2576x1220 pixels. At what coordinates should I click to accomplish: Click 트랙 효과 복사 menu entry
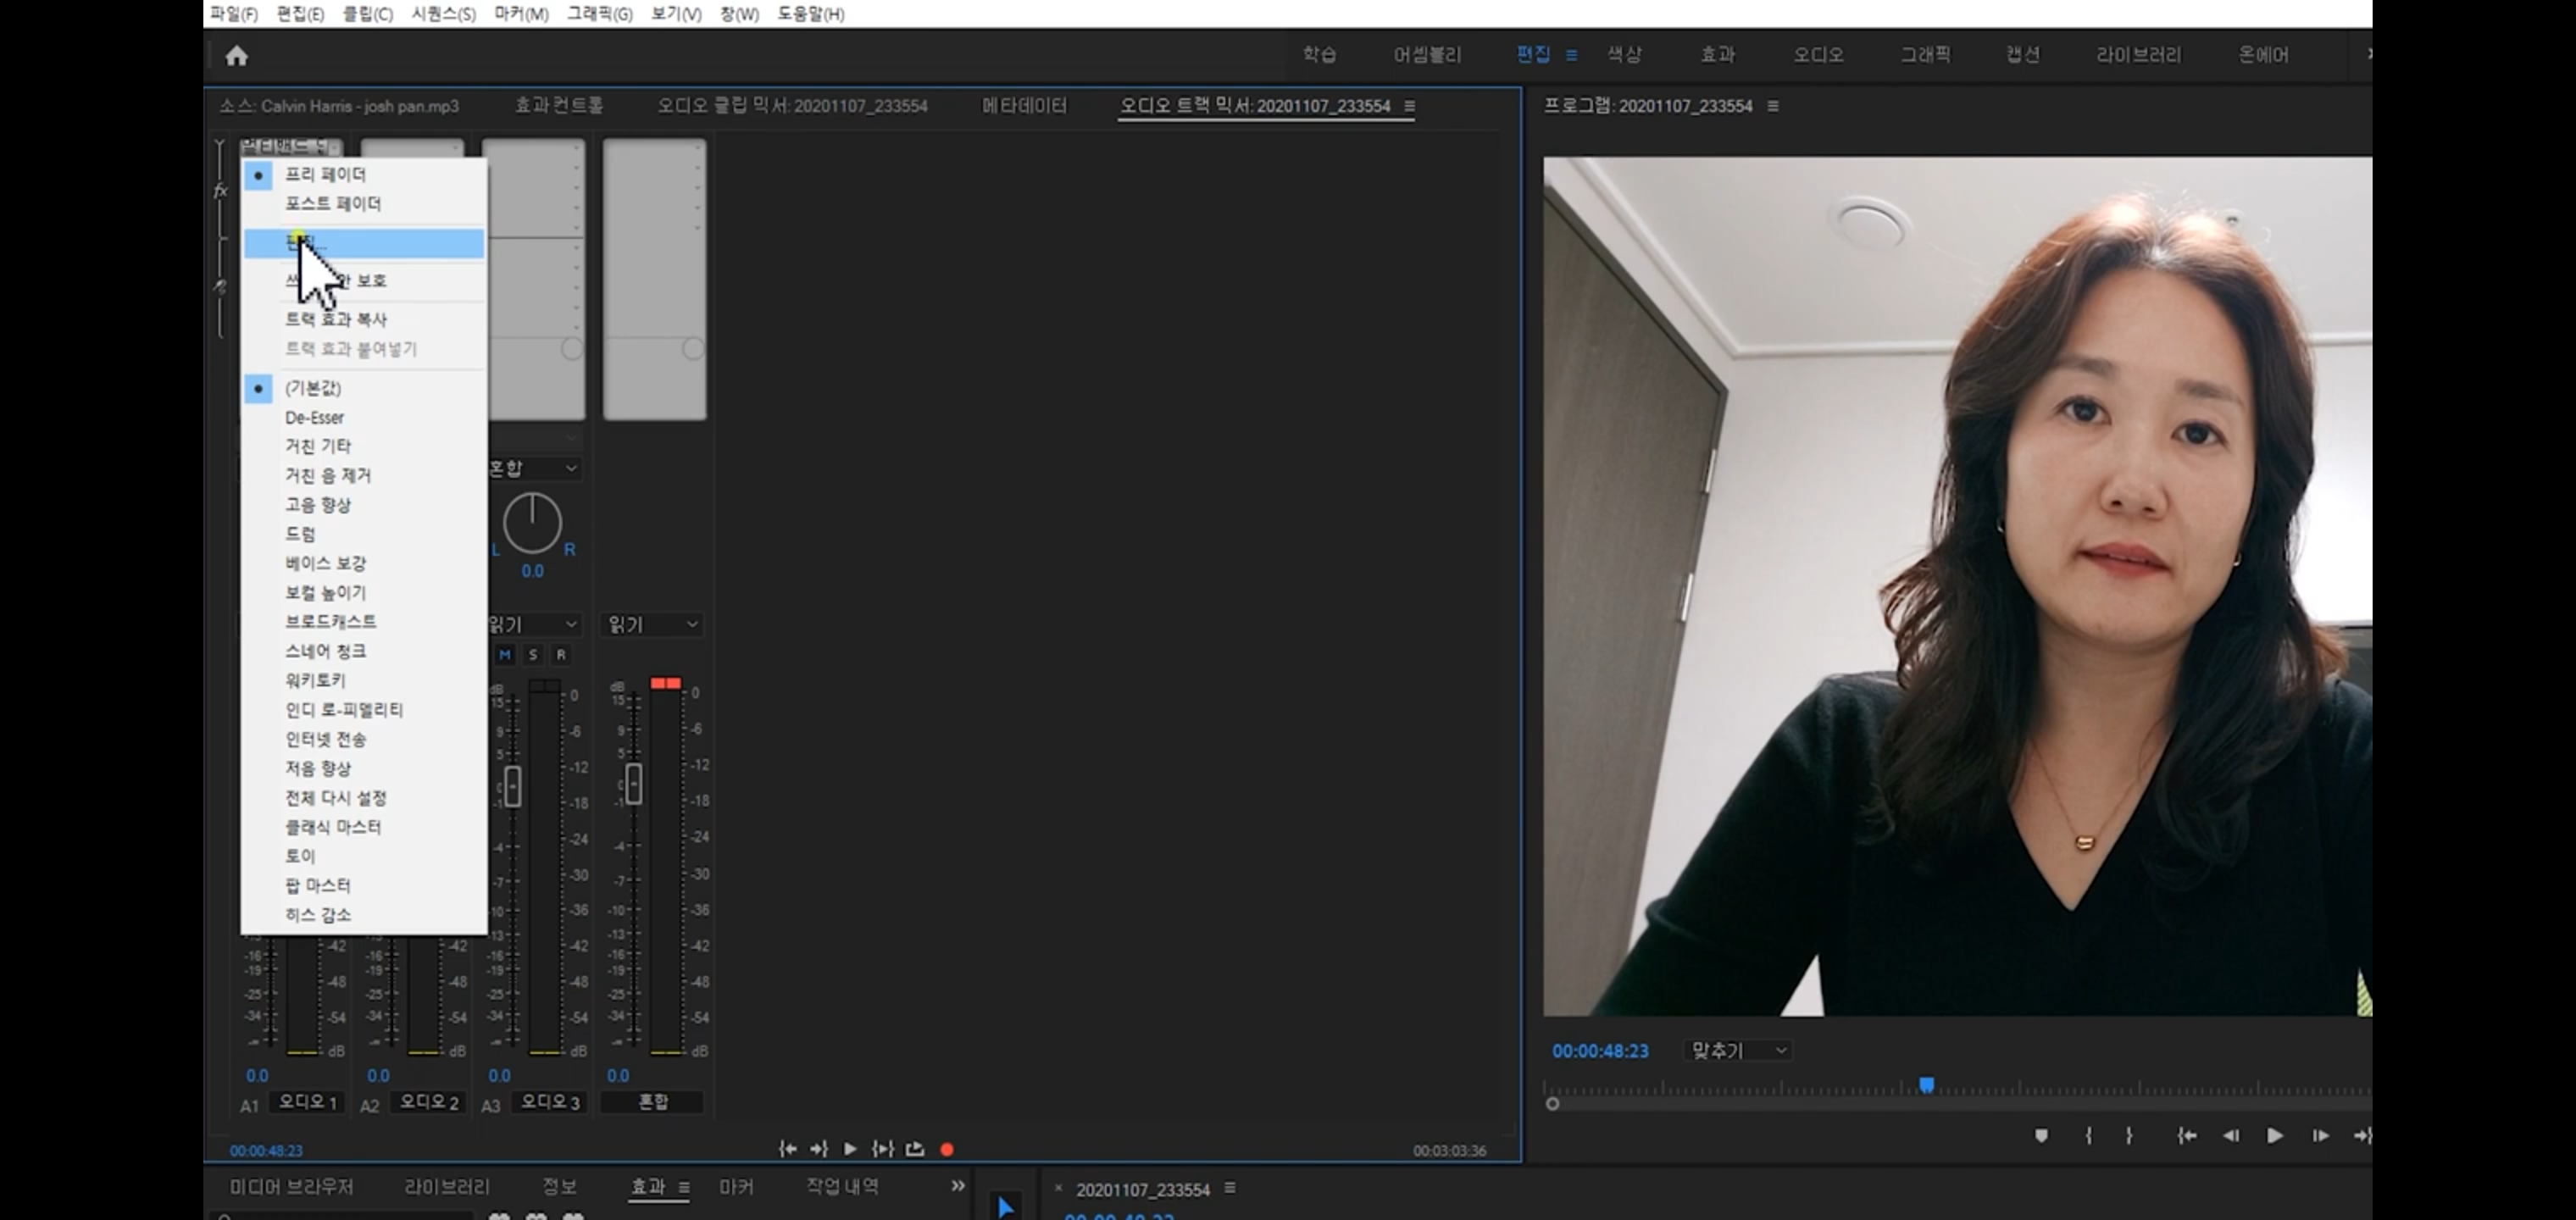click(x=336, y=319)
